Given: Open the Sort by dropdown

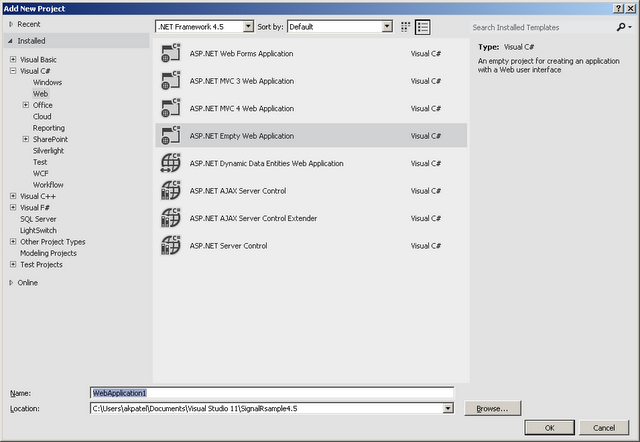Looking at the screenshot, I should pyautogui.click(x=387, y=27).
